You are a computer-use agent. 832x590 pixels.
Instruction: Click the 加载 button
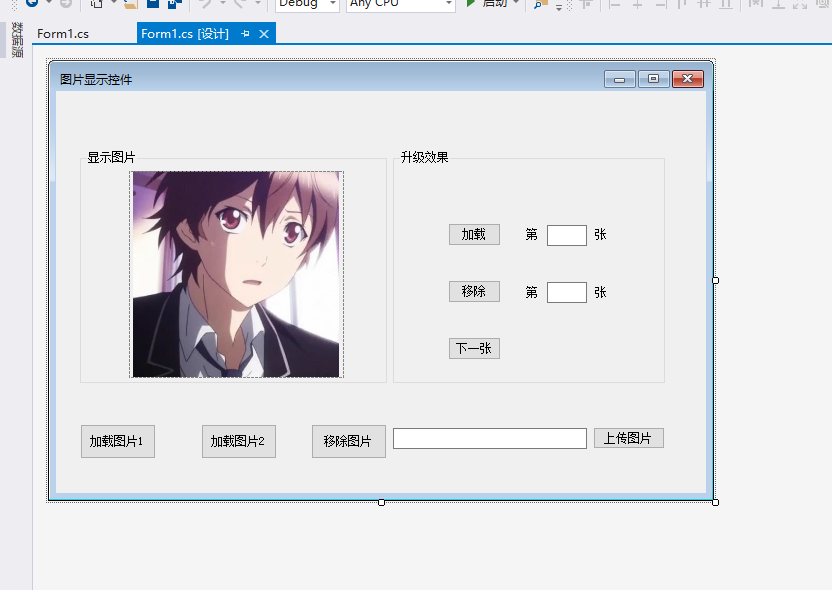474,235
